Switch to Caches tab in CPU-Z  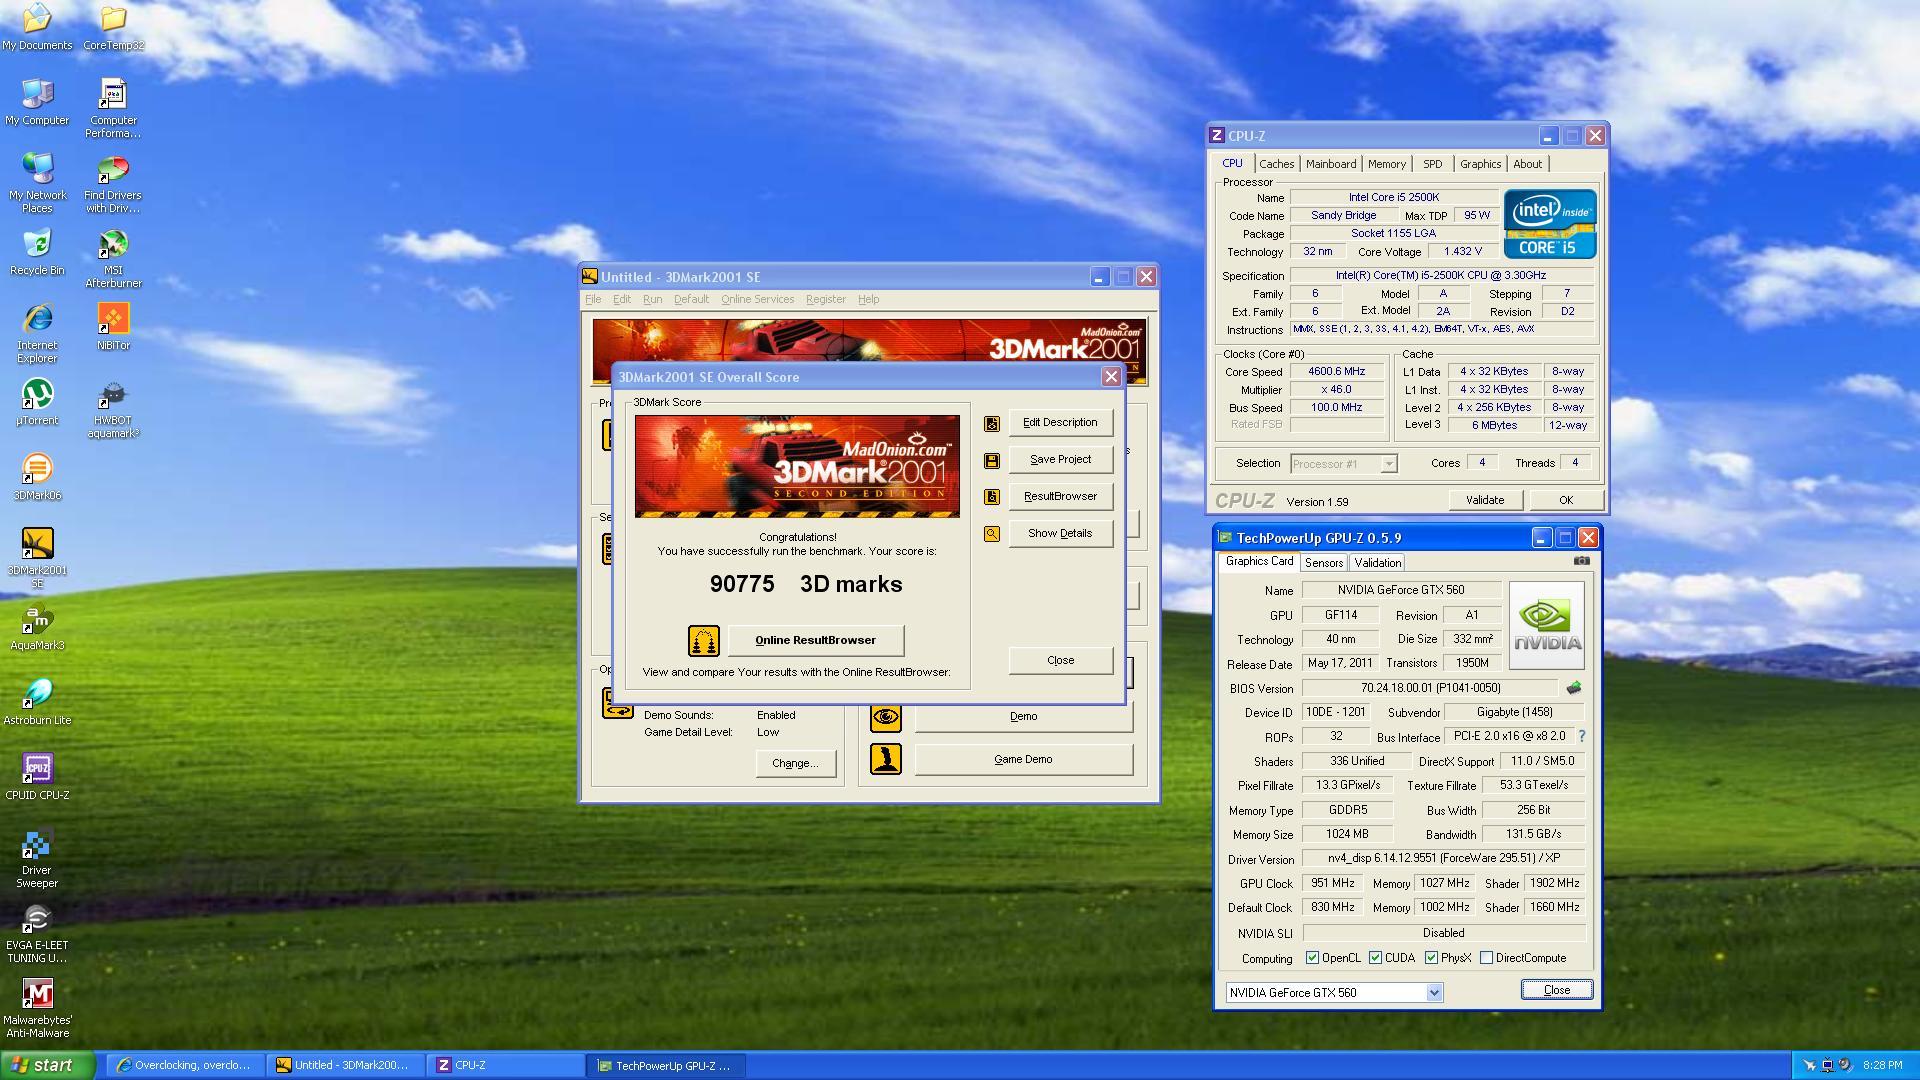coord(1276,164)
